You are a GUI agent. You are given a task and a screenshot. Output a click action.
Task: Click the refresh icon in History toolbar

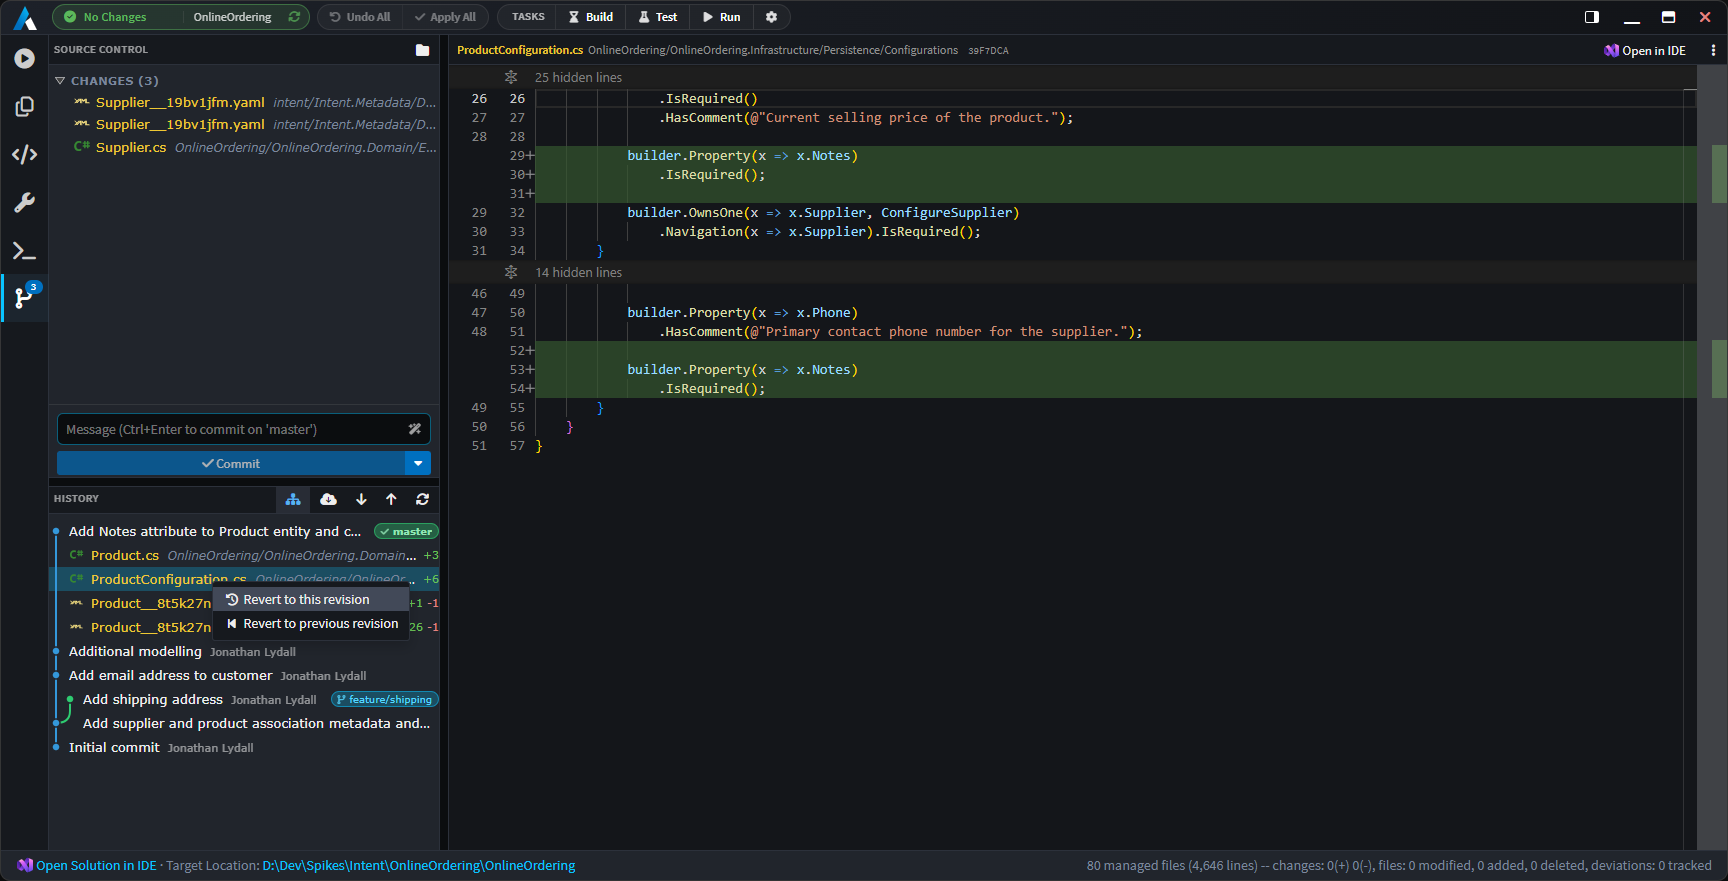422,499
